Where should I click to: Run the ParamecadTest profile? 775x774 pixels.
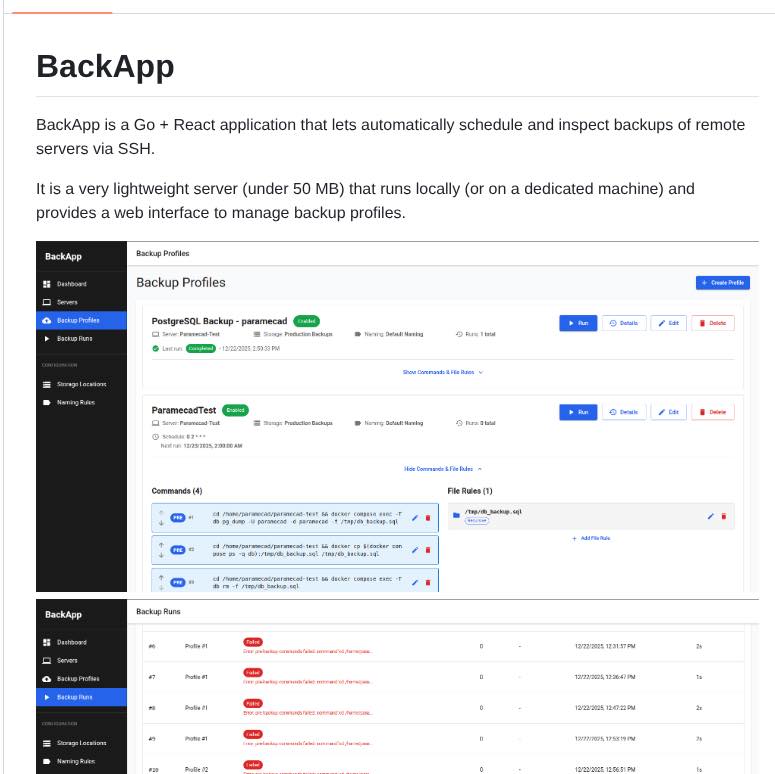[578, 412]
